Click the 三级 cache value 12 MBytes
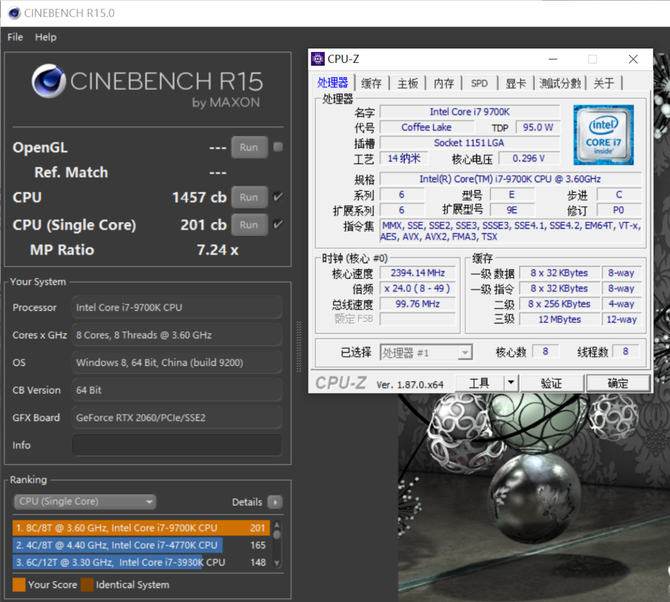670x602 pixels. (559, 320)
